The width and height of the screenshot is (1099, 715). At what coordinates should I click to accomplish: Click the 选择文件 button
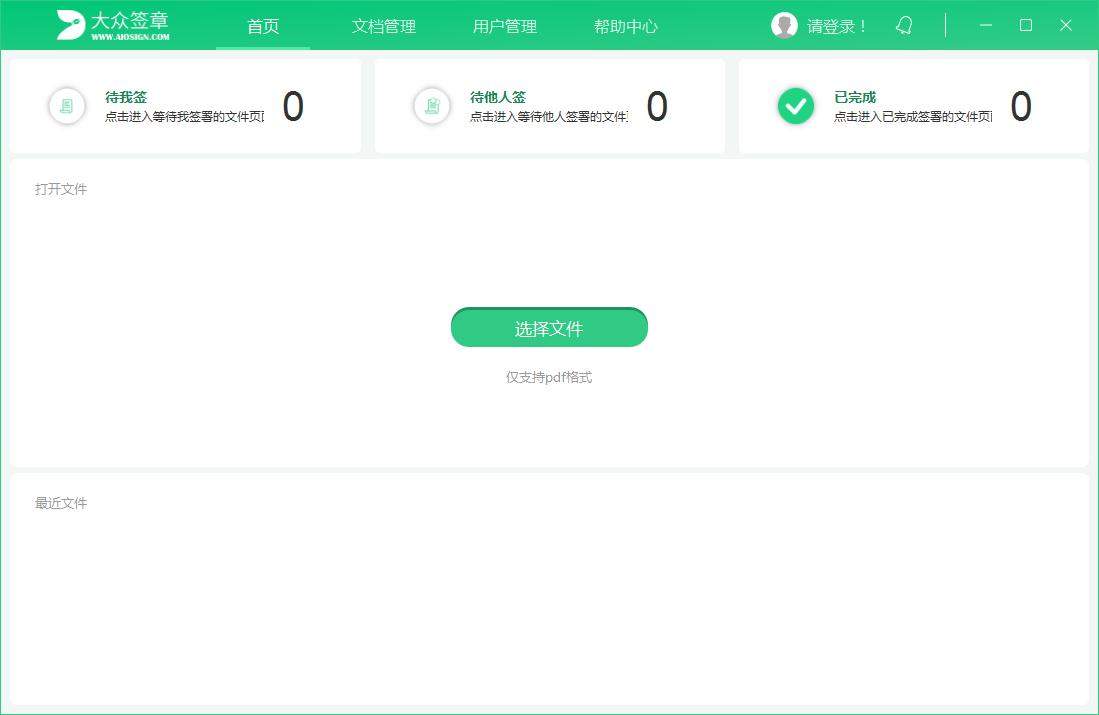tap(549, 327)
